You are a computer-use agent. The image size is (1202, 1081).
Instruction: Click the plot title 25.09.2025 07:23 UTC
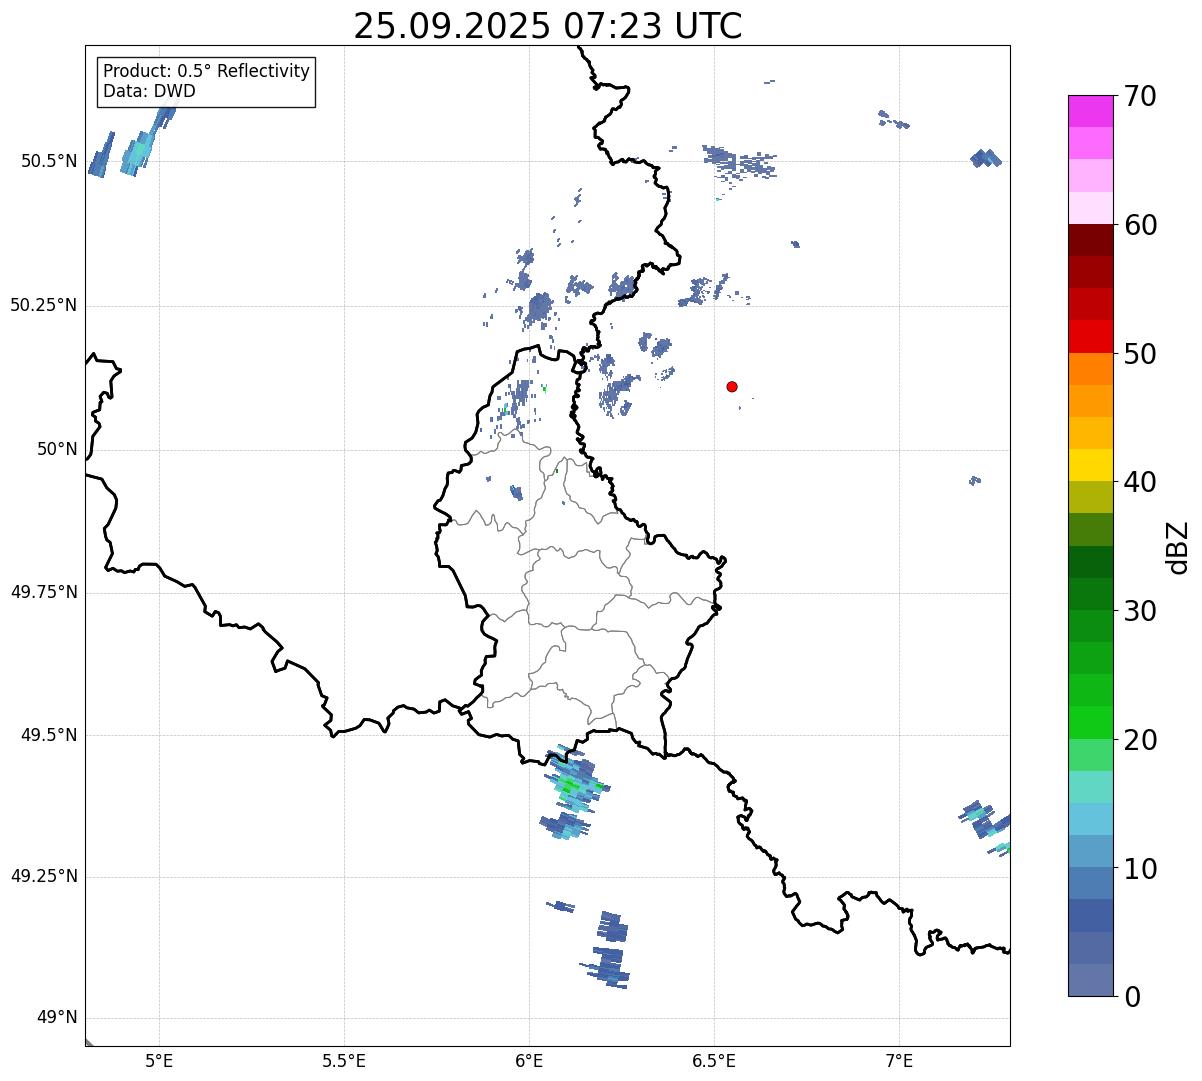(x=547, y=26)
